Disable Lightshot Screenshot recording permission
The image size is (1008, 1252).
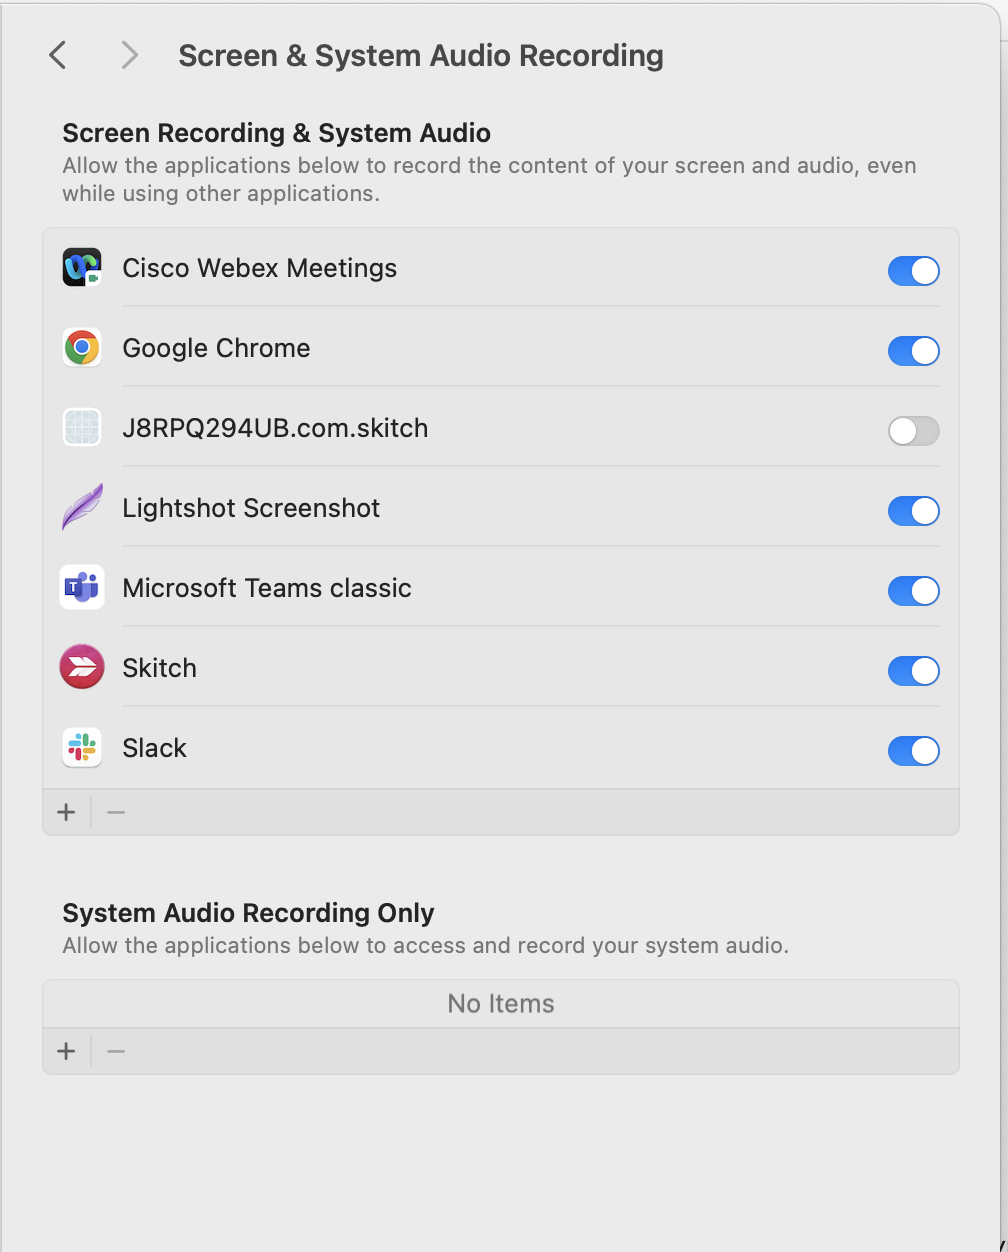click(x=913, y=511)
